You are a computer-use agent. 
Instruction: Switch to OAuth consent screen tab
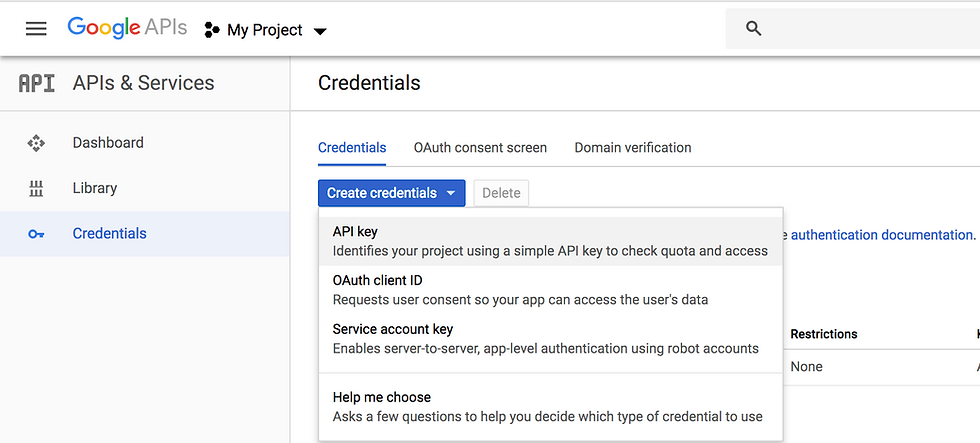480,148
